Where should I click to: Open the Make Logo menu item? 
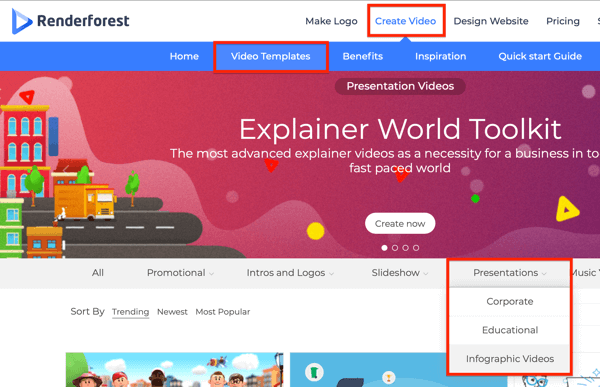[331, 21]
